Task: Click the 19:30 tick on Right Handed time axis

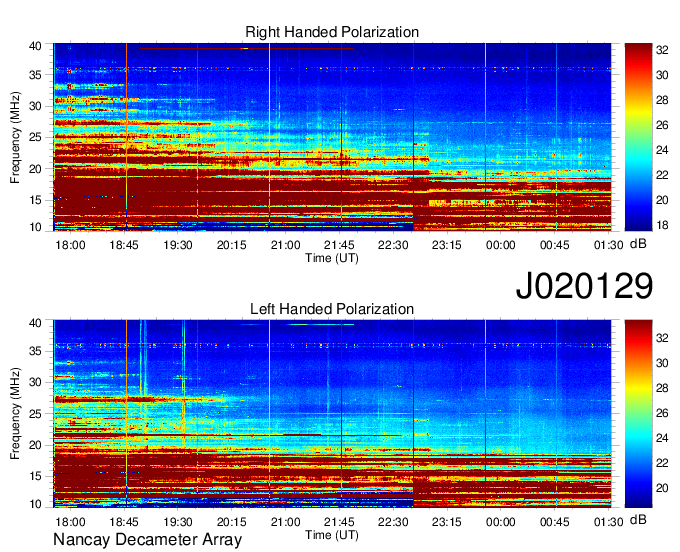Action: (178, 245)
